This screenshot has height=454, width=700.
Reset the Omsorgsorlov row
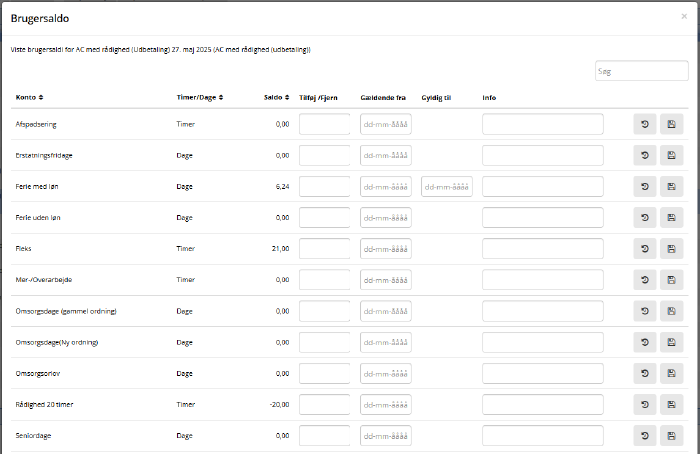click(645, 374)
